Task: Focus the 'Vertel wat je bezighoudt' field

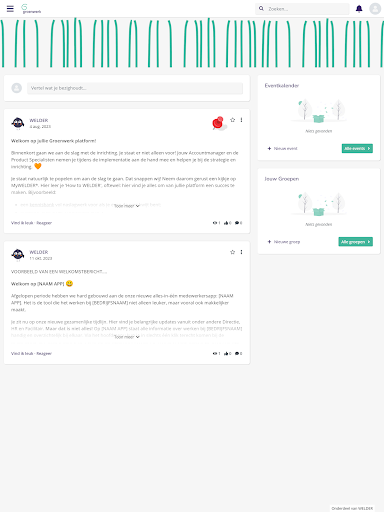Action: [x=135, y=88]
